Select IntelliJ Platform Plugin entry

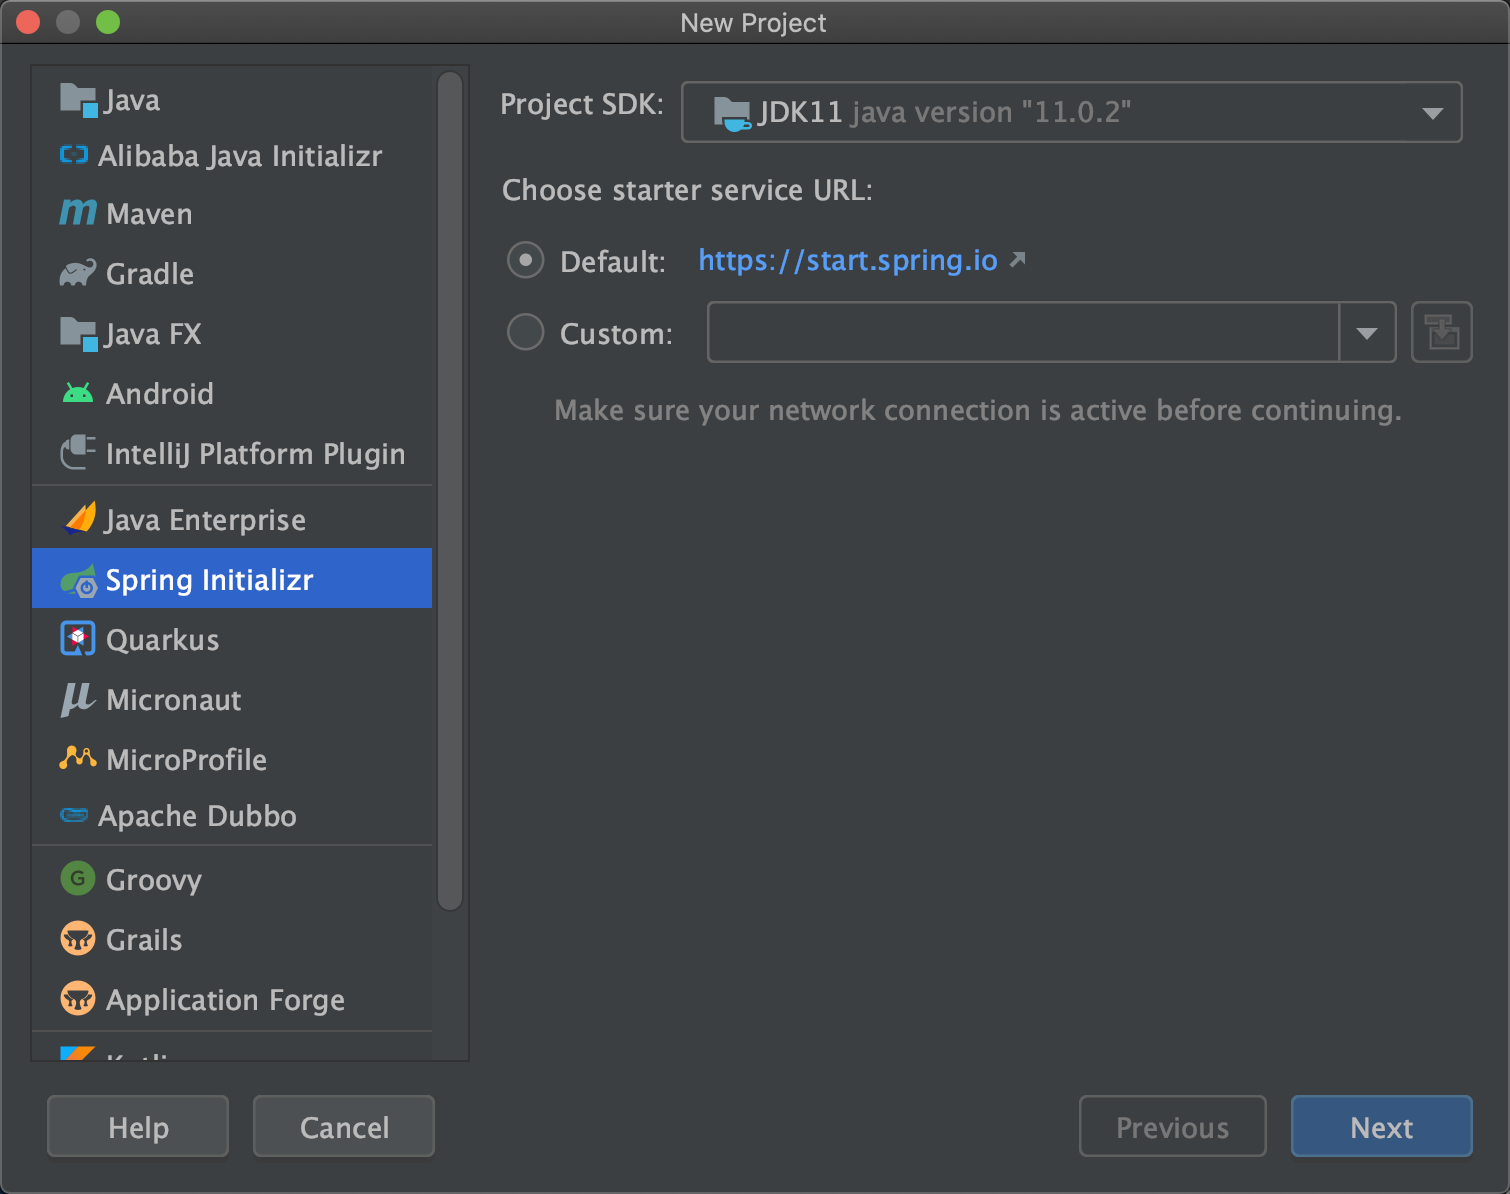[x=232, y=453]
